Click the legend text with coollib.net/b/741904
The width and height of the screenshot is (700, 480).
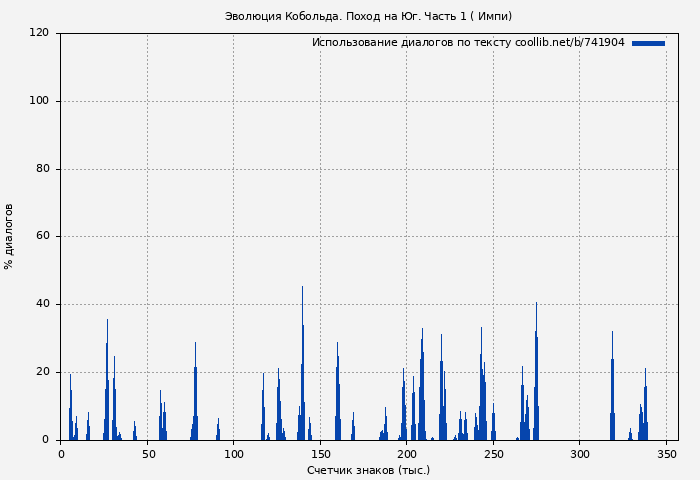pyautogui.click(x=468, y=43)
